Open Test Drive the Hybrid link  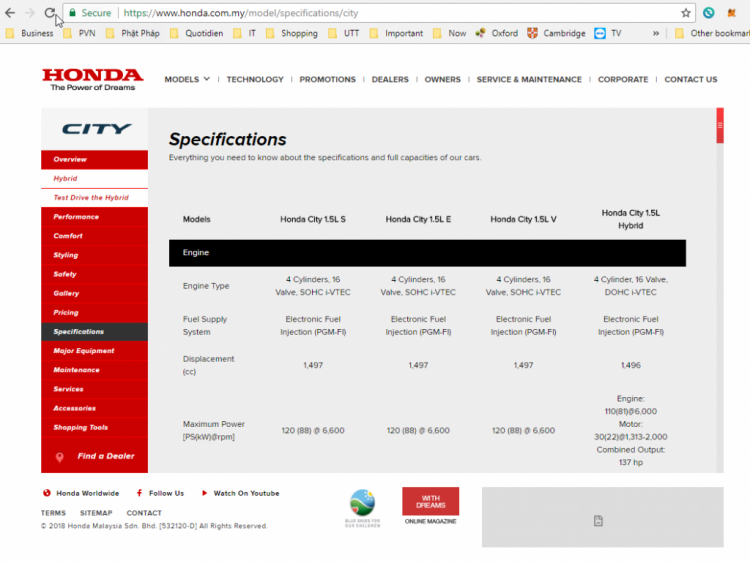tap(94, 198)
